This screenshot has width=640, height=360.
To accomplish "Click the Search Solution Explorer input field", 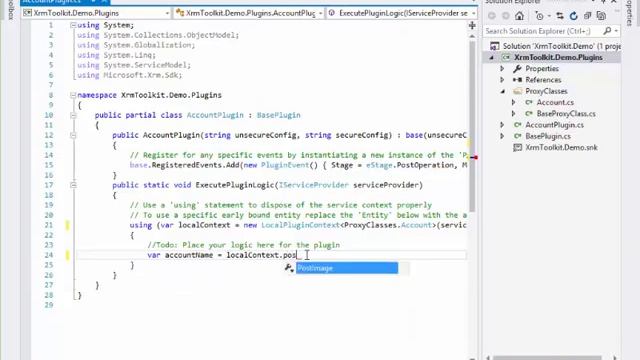I will [x=543, y=31].
